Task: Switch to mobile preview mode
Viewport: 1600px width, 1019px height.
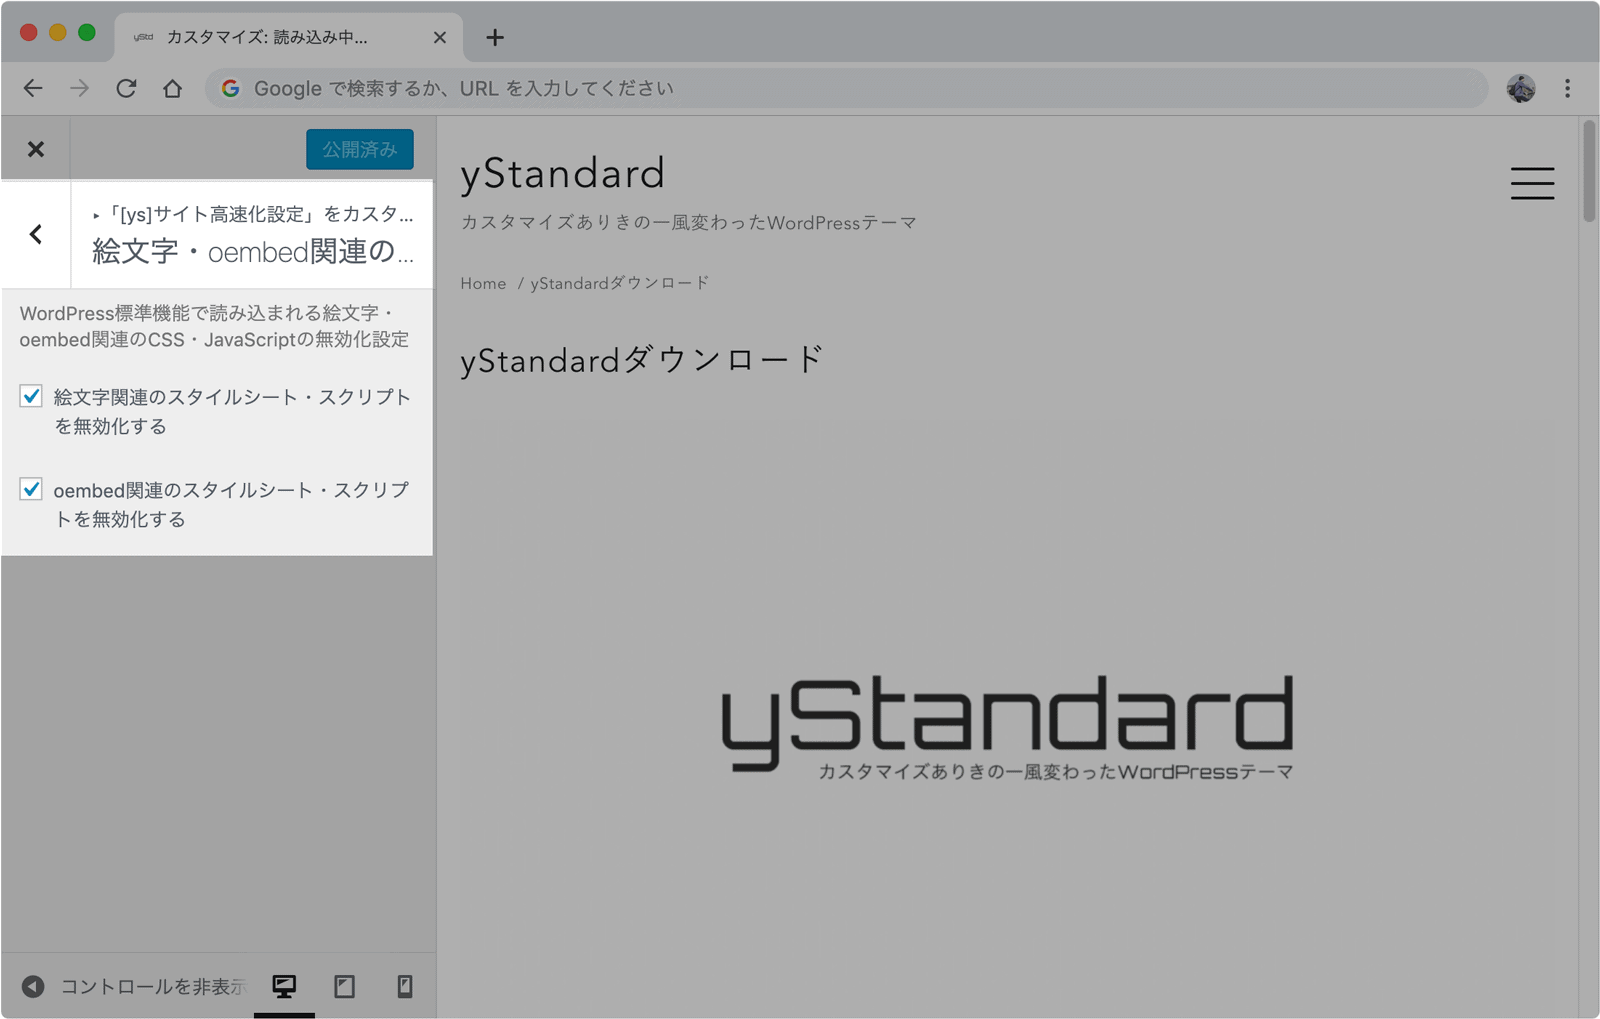Action: (405, 987)
